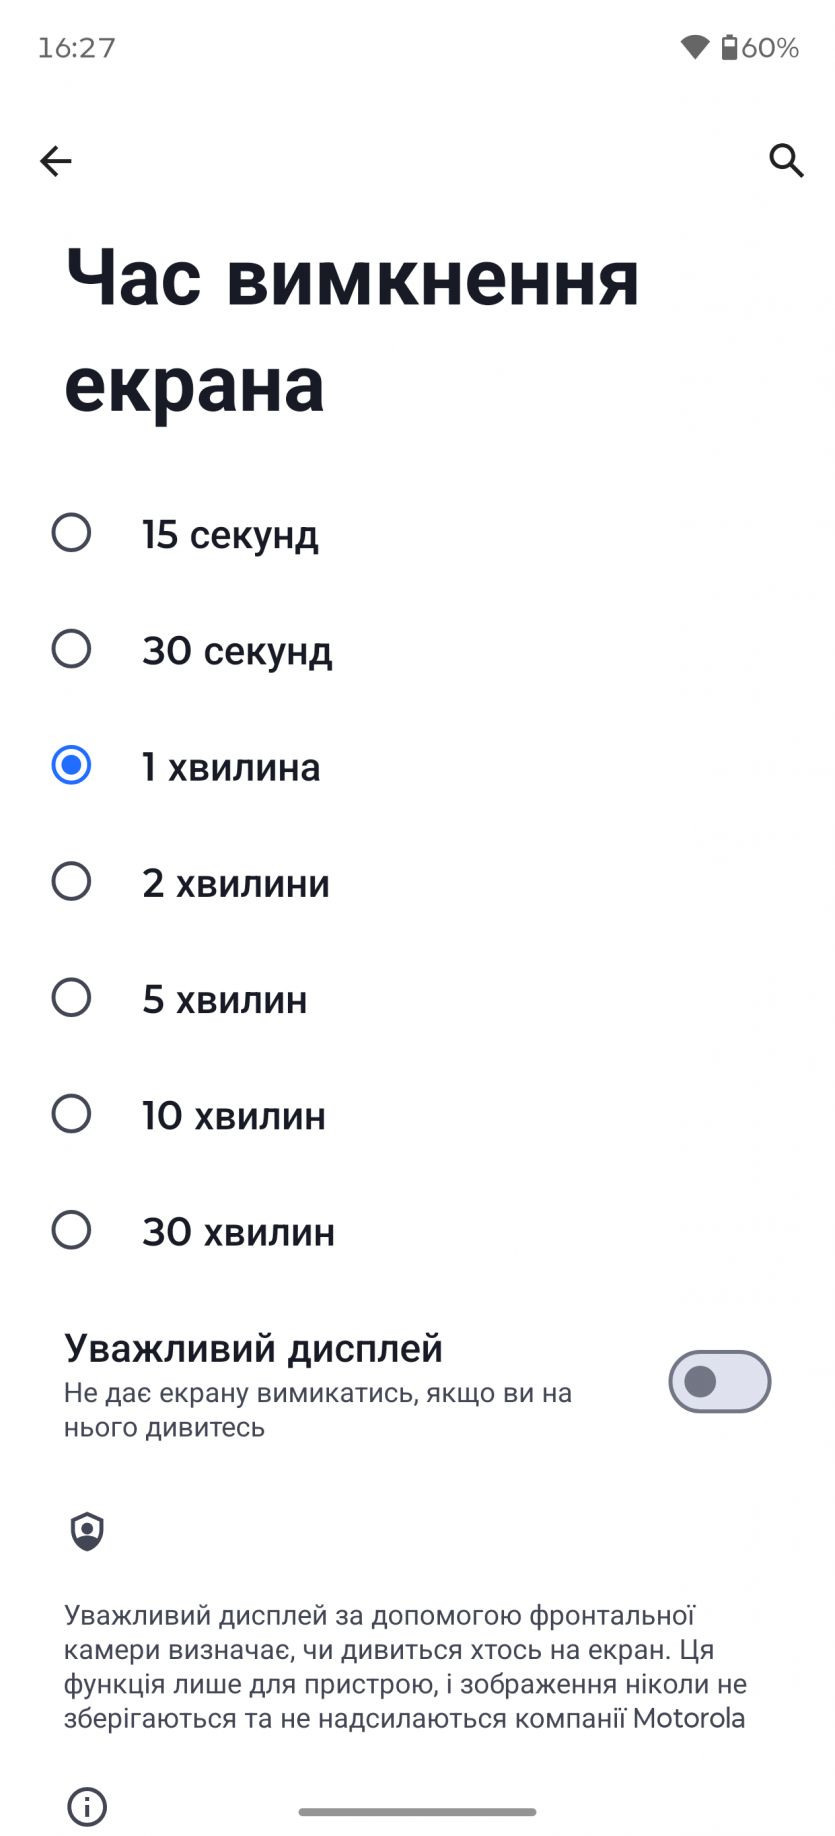
Task: Tap the privacy shield icon
Action: tap(87, 1531)
